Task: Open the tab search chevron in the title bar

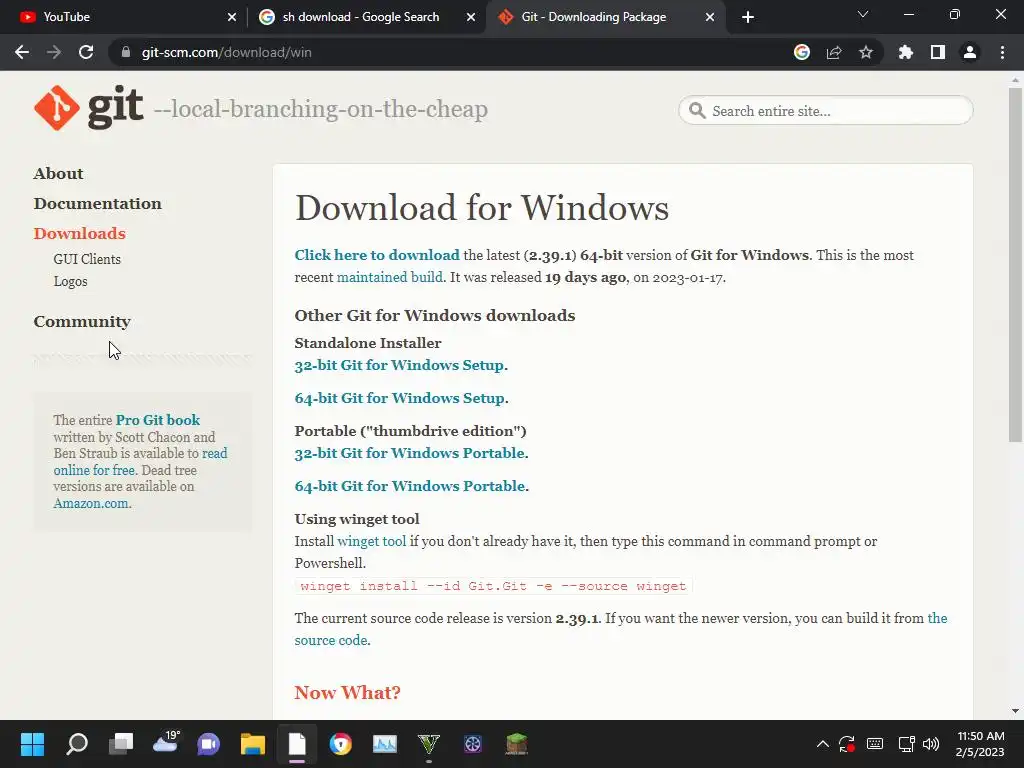Action: (863, 14)
